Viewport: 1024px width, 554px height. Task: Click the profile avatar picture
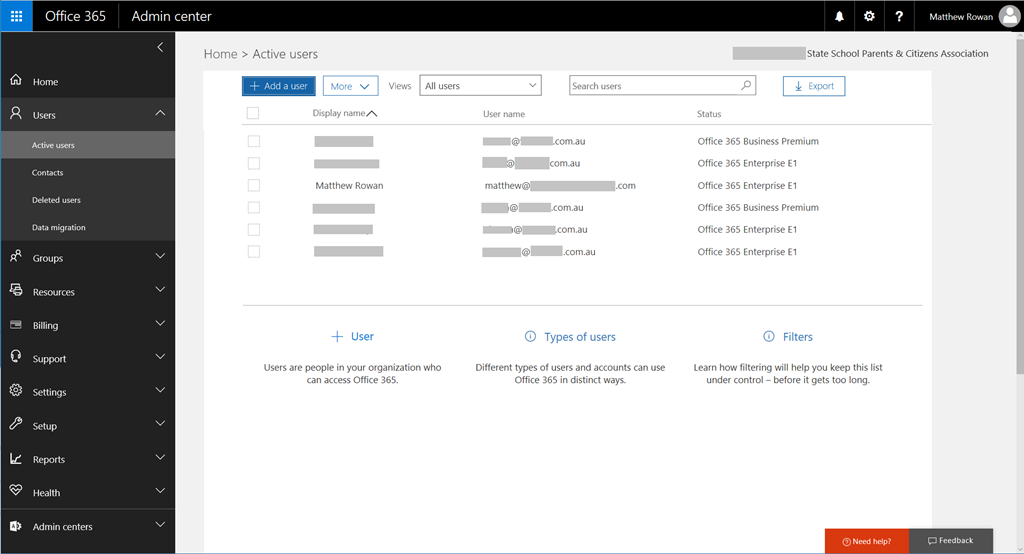[x=1009, y=16]
